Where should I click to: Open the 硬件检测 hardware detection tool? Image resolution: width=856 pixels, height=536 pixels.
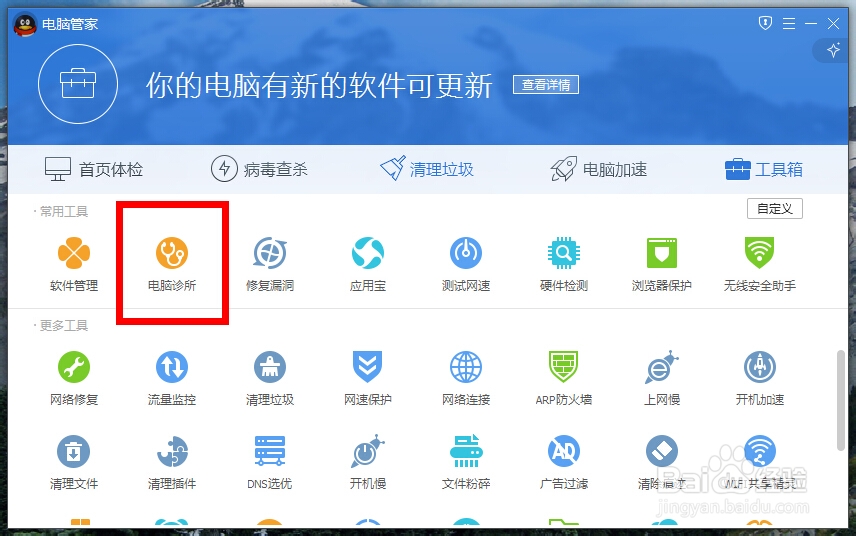(x=564, y=264)
